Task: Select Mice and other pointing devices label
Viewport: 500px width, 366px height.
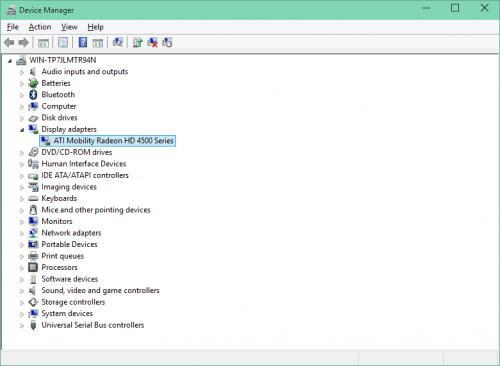Action: pyautogui.click(x=96, y=210)
